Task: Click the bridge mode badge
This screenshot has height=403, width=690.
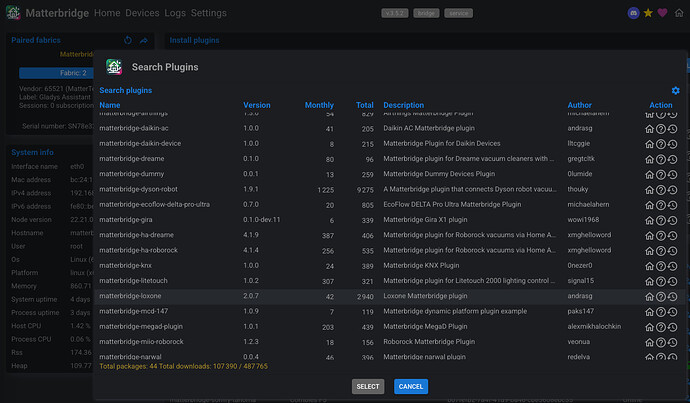Action: [426, 13]
